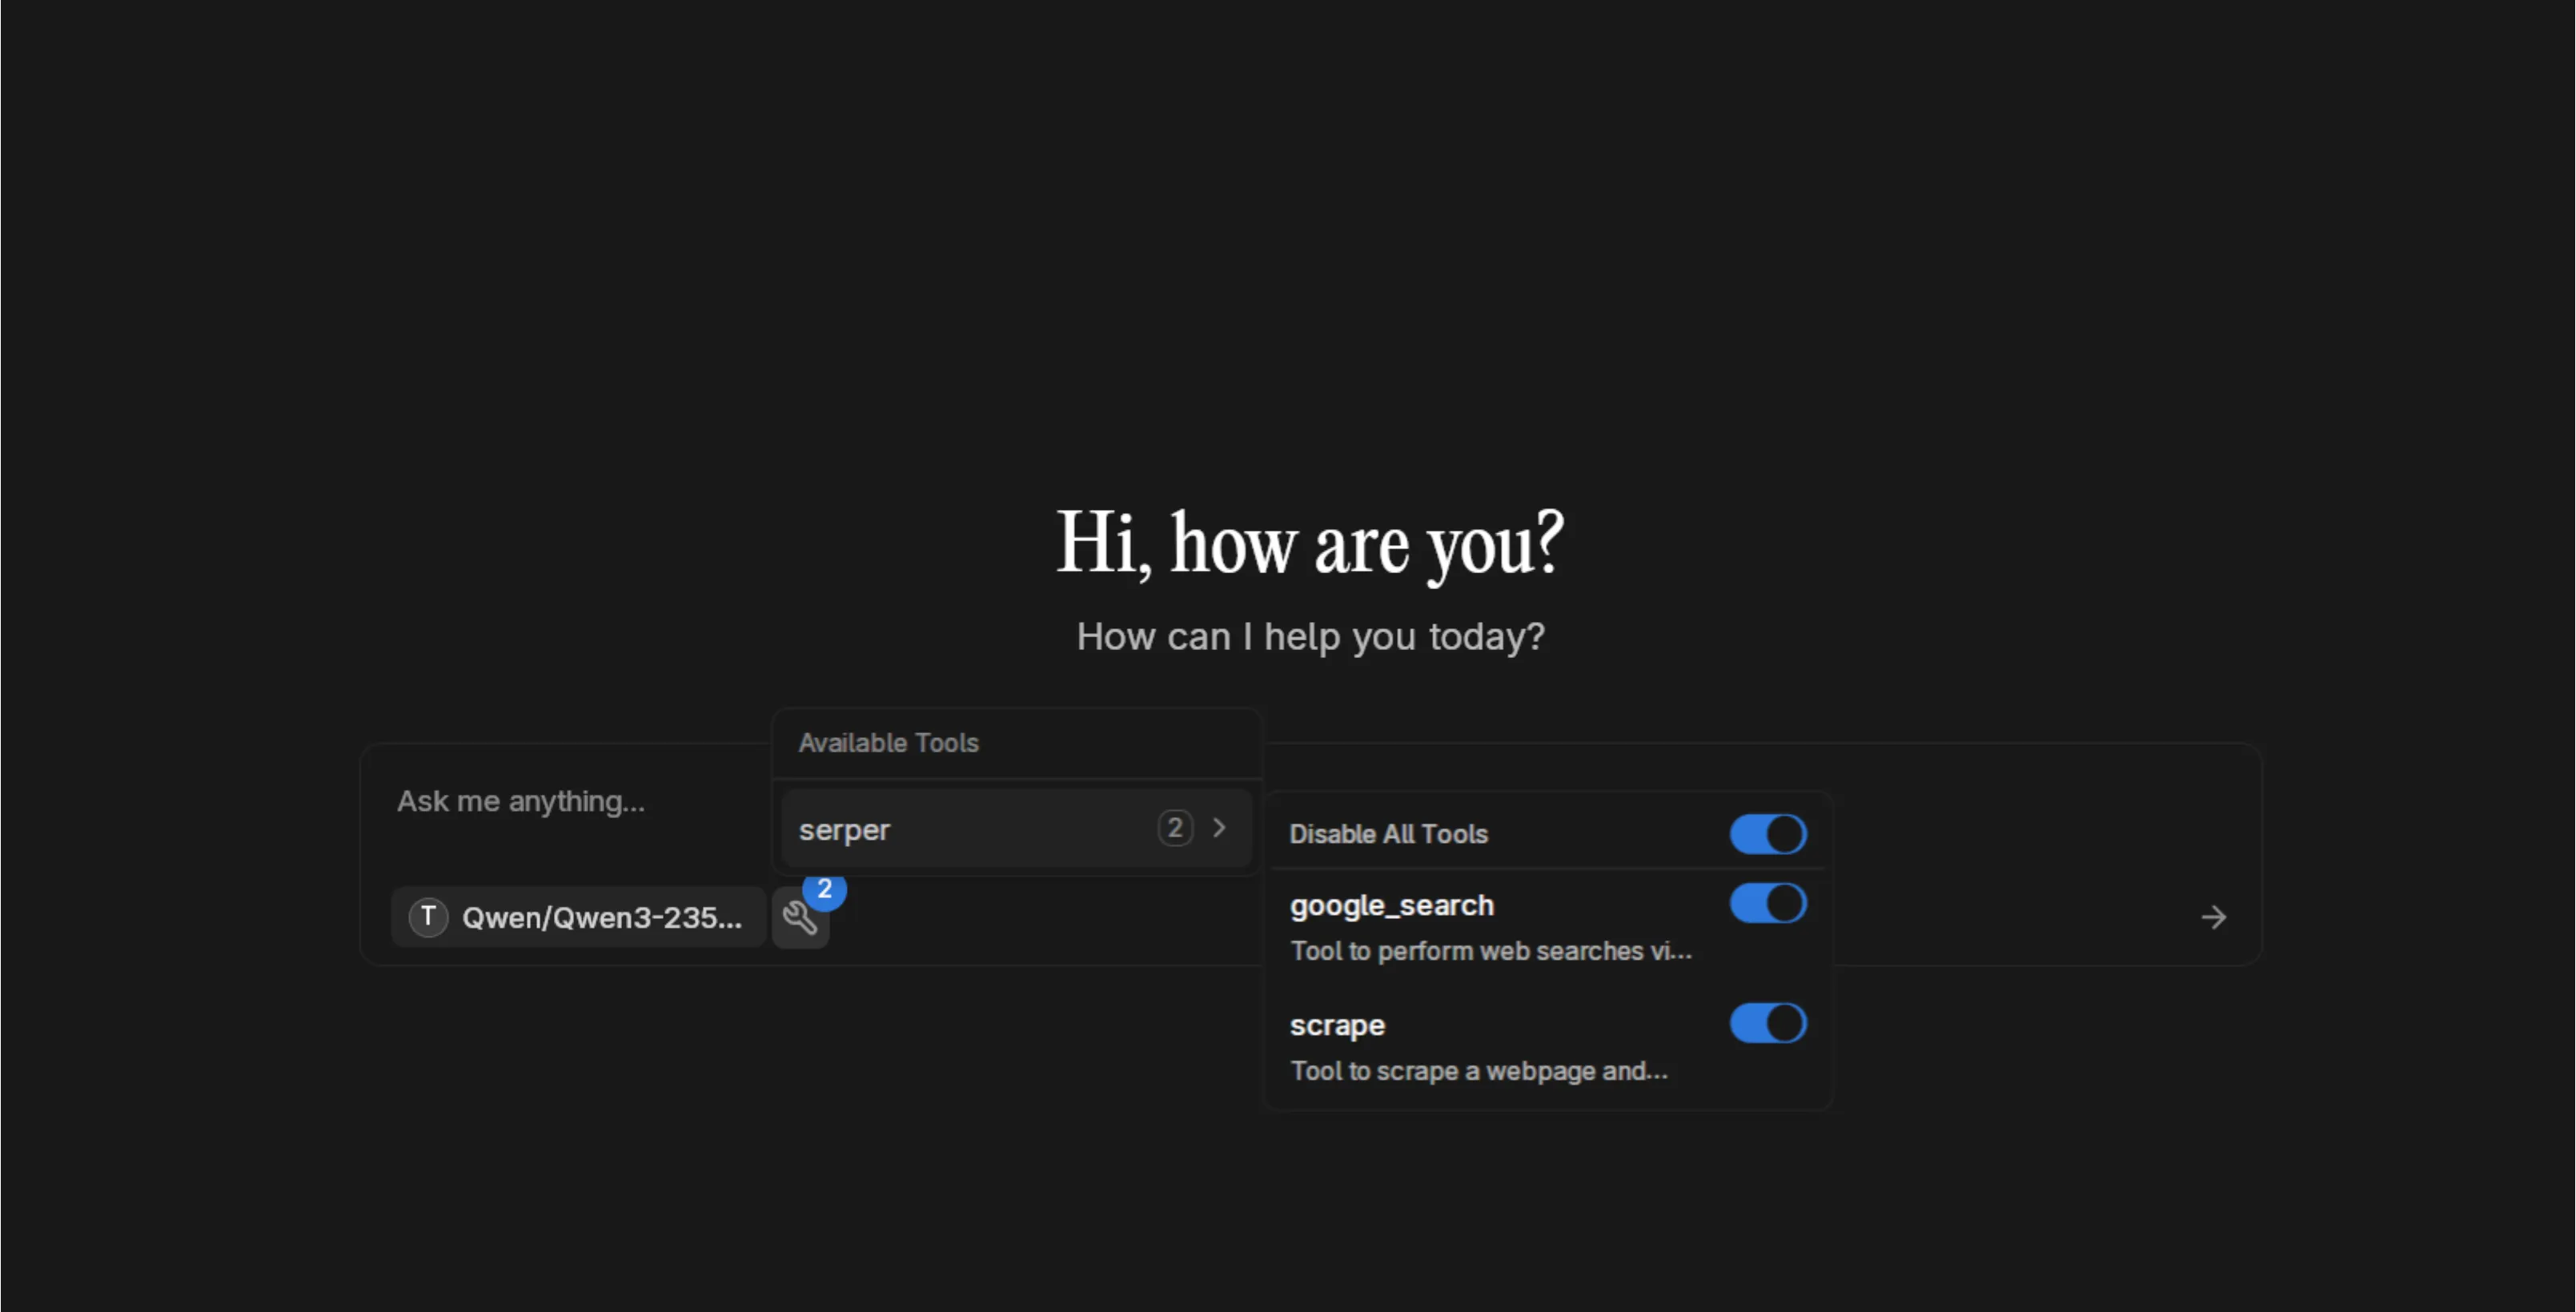Click the blue 2 badge on the wrench
This screenshot has width=2576, height=1312.
click(824, 890)
